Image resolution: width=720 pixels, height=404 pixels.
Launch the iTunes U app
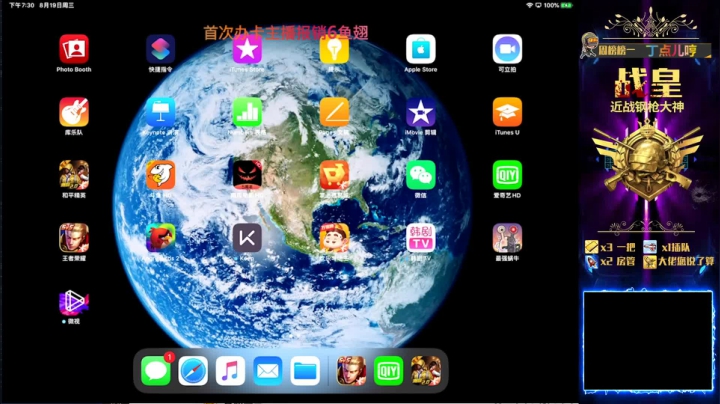tap(507, 112)
